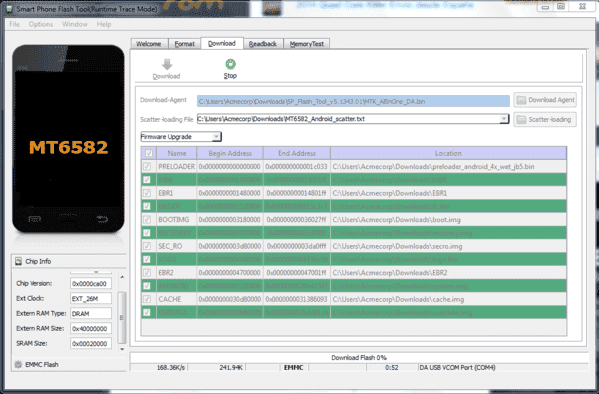This screenshot has width=599, height=394.
Task: Click the EBR2 name cell
Action: click(x=176, y=273)
